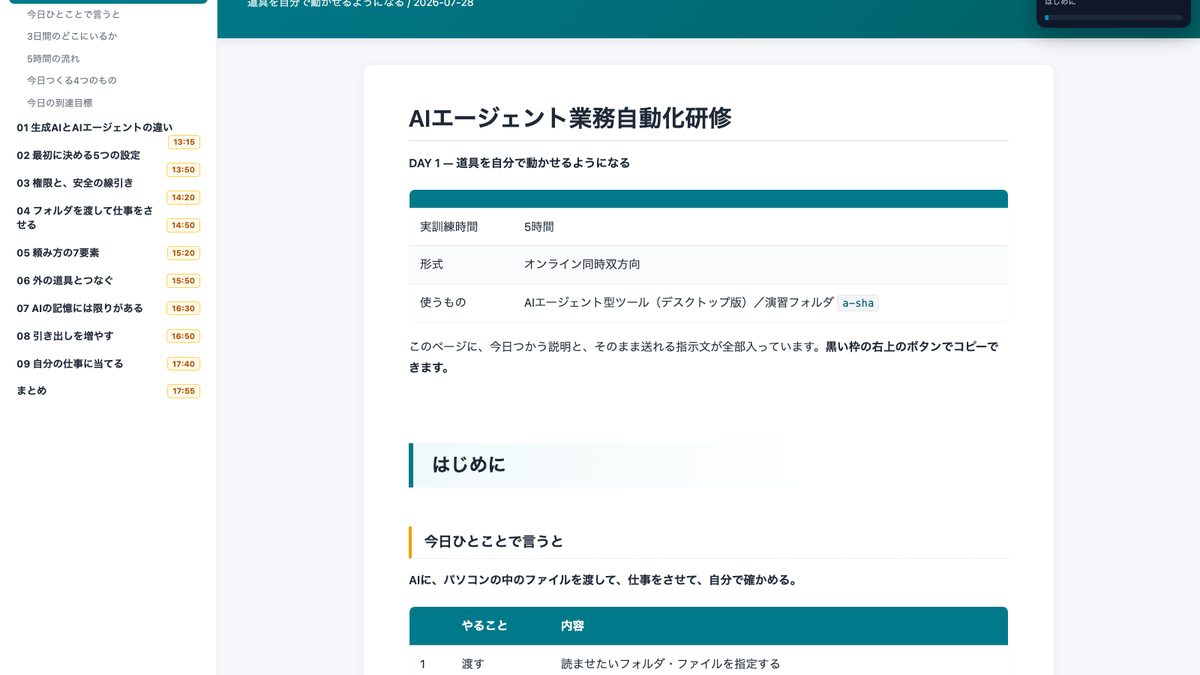Open sidebar link 5時間の流れ
1200x675 pixels.
point(53,58)
